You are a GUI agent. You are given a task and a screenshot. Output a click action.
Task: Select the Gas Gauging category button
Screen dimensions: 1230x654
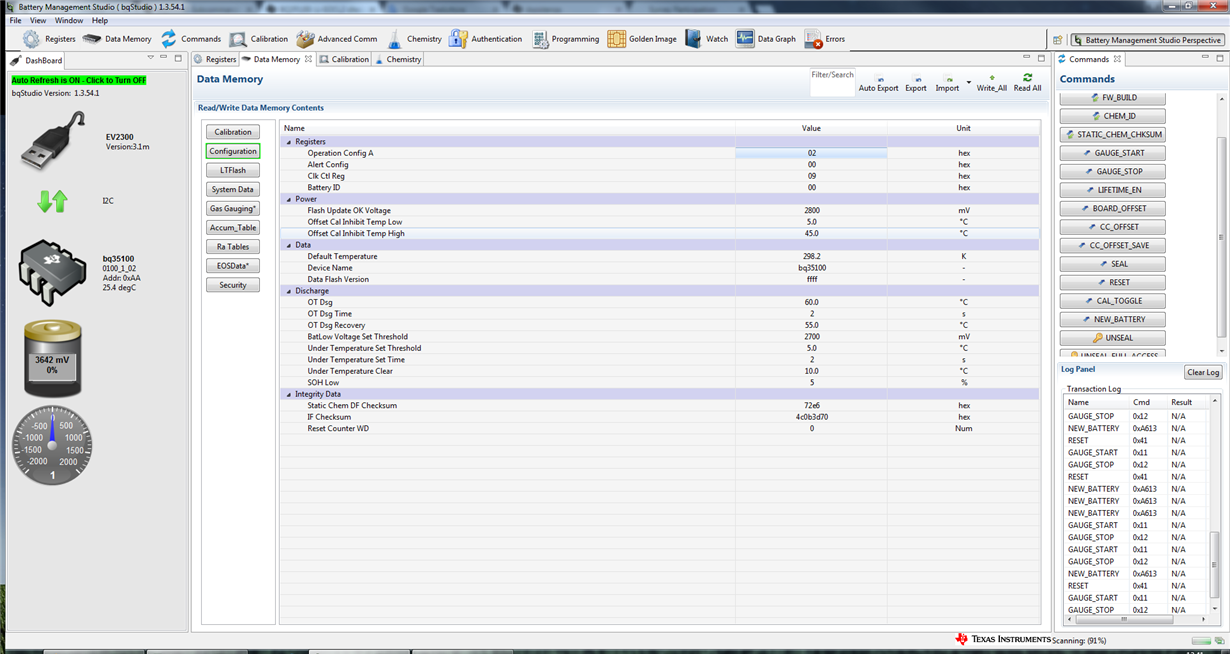233,208
